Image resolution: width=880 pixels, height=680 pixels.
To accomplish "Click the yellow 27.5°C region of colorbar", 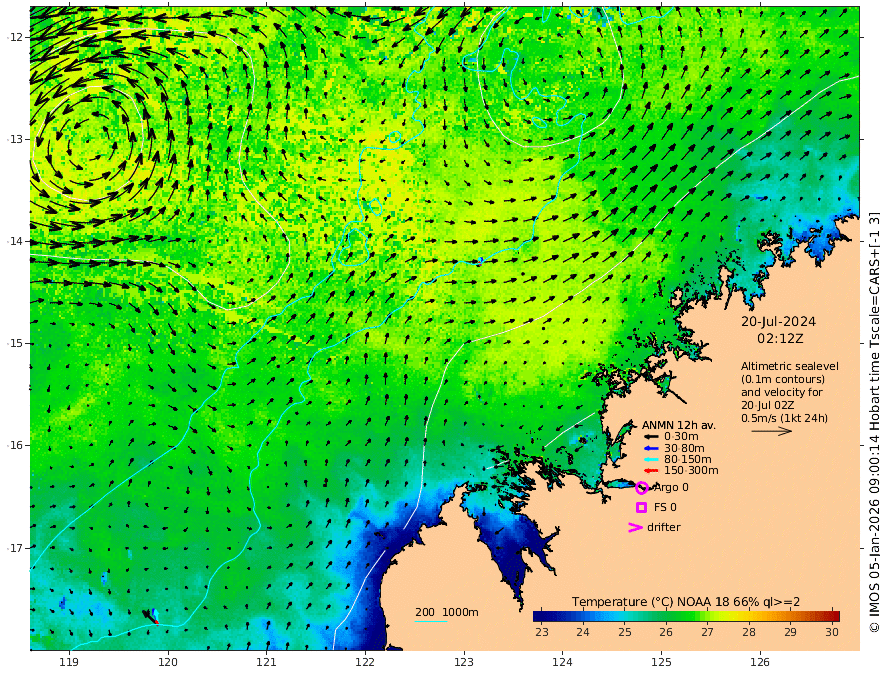I will click(728, 616).
